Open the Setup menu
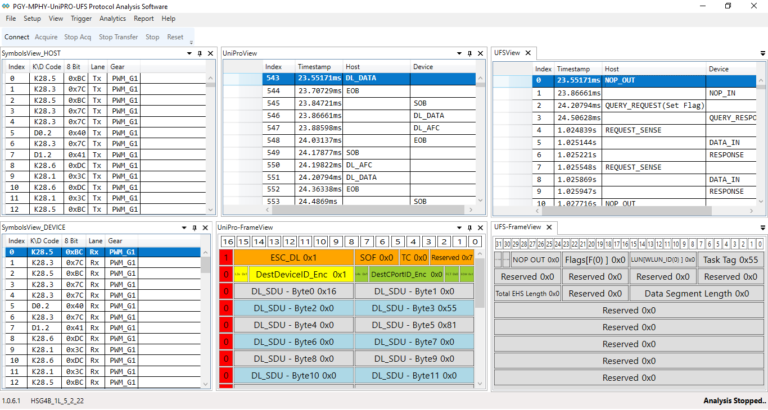This screenshot has height=410, width=768. pos(32,19)
